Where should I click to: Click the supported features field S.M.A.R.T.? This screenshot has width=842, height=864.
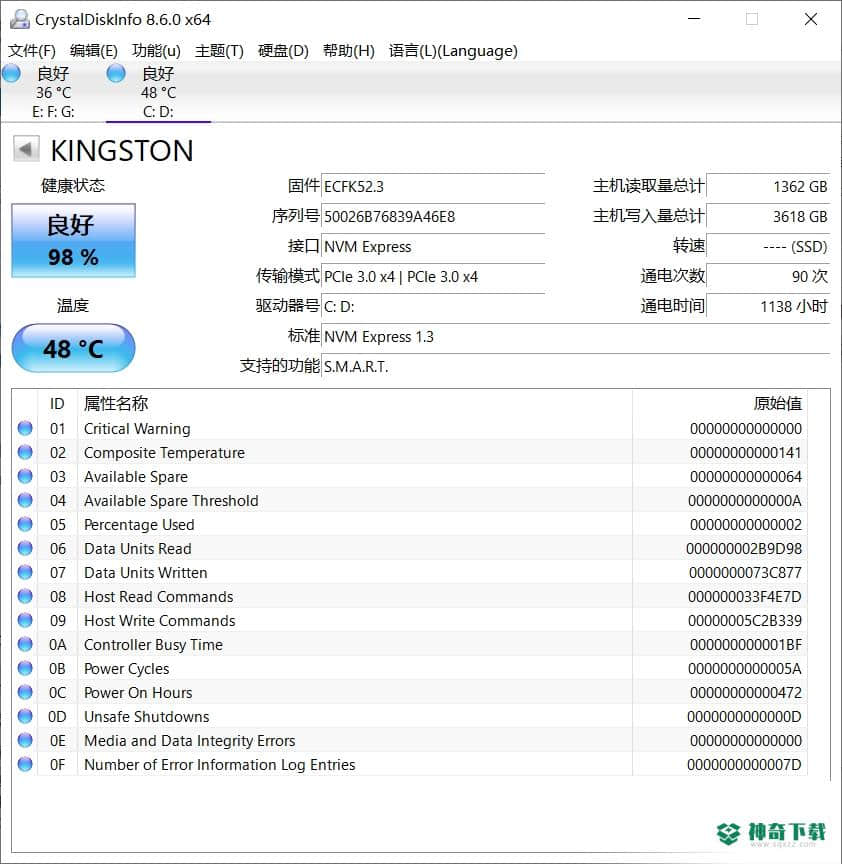pos(576,366)
